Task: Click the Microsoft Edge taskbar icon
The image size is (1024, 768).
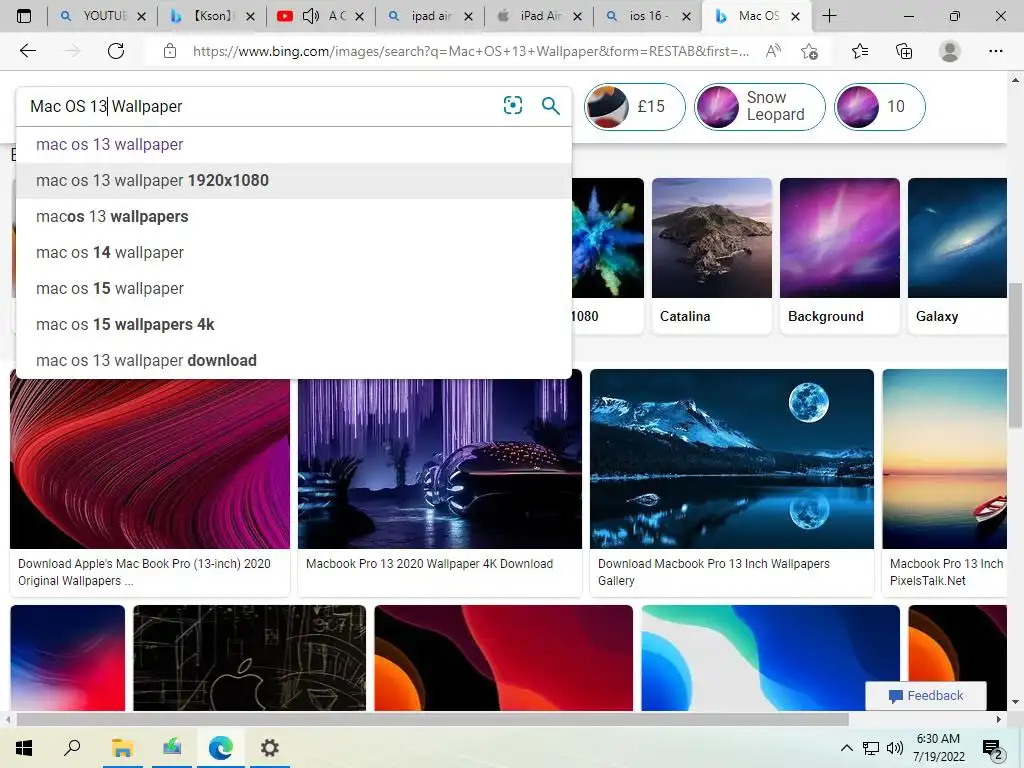Action: (220, 748)
